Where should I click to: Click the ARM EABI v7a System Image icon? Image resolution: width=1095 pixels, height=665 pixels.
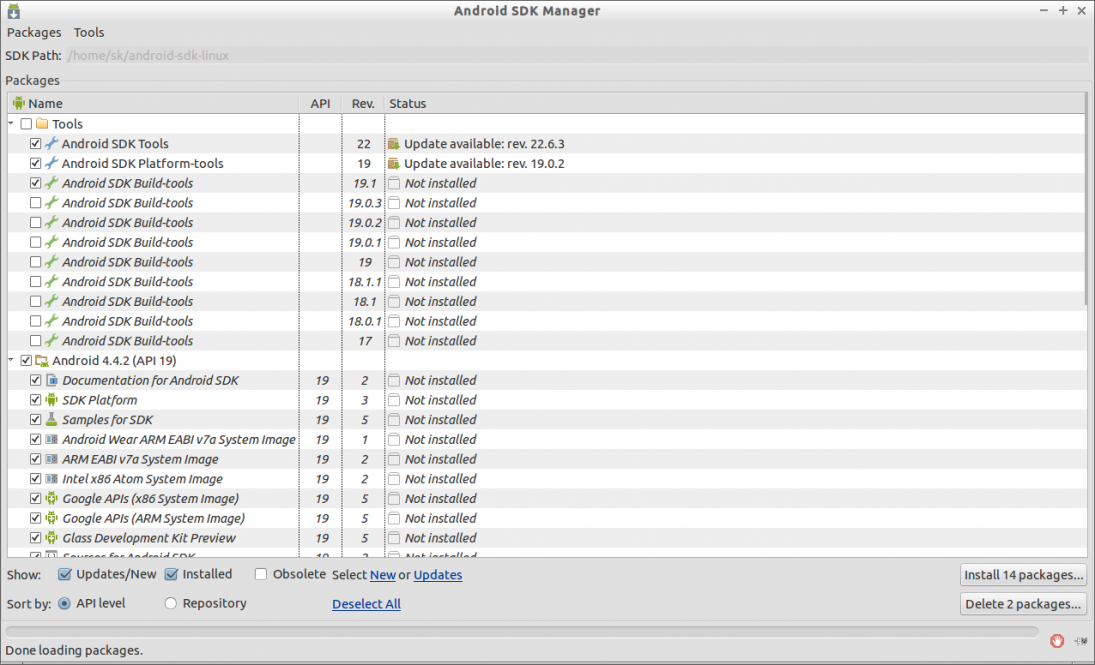52,460
